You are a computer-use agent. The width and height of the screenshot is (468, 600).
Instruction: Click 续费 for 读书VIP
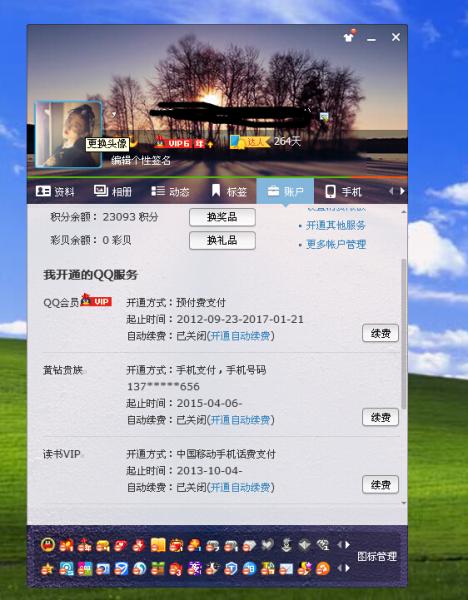click(x=380, y=485)
